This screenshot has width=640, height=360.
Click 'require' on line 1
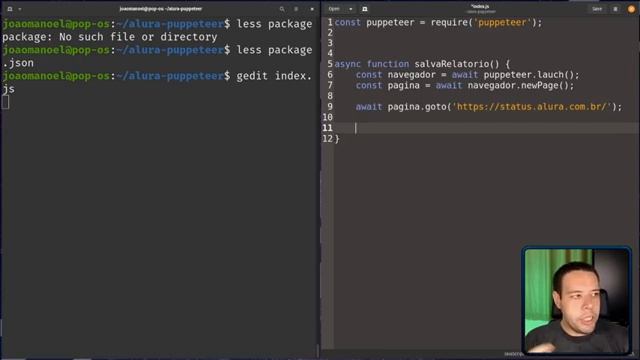tap(449, 22)
